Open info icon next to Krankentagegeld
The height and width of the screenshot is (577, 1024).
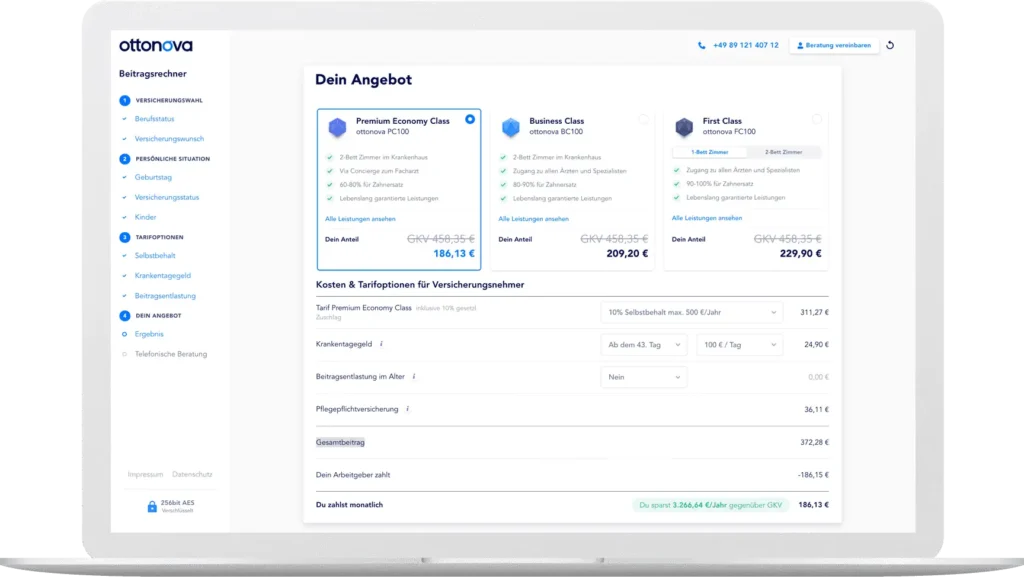[x=381, y=344]
